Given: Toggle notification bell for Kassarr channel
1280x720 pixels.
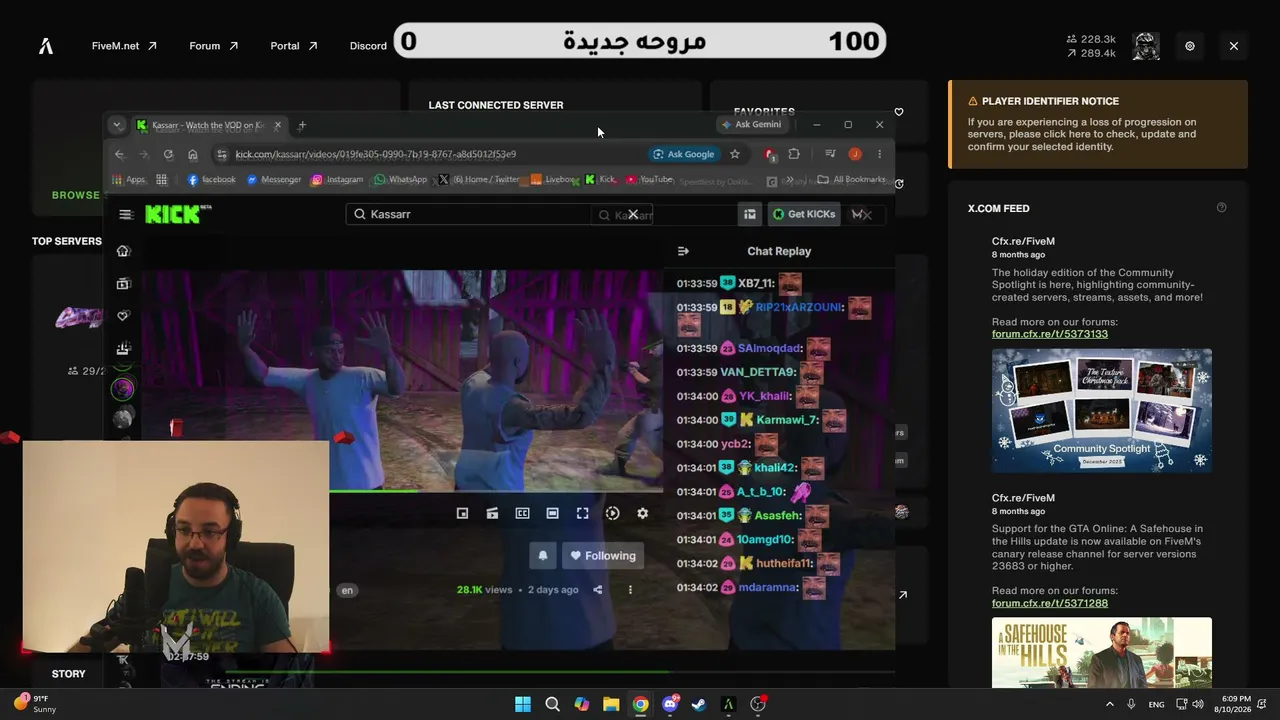Looking at the screenshot, I should point(543,556).
